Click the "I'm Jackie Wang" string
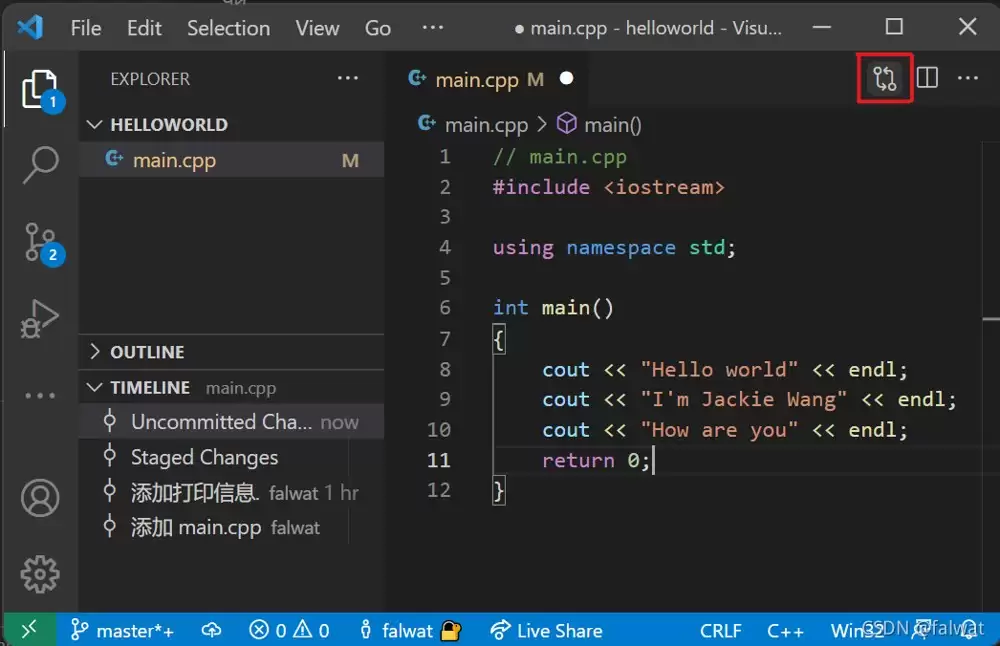This screenshot has height=646, width=1000. coord(744,399)
